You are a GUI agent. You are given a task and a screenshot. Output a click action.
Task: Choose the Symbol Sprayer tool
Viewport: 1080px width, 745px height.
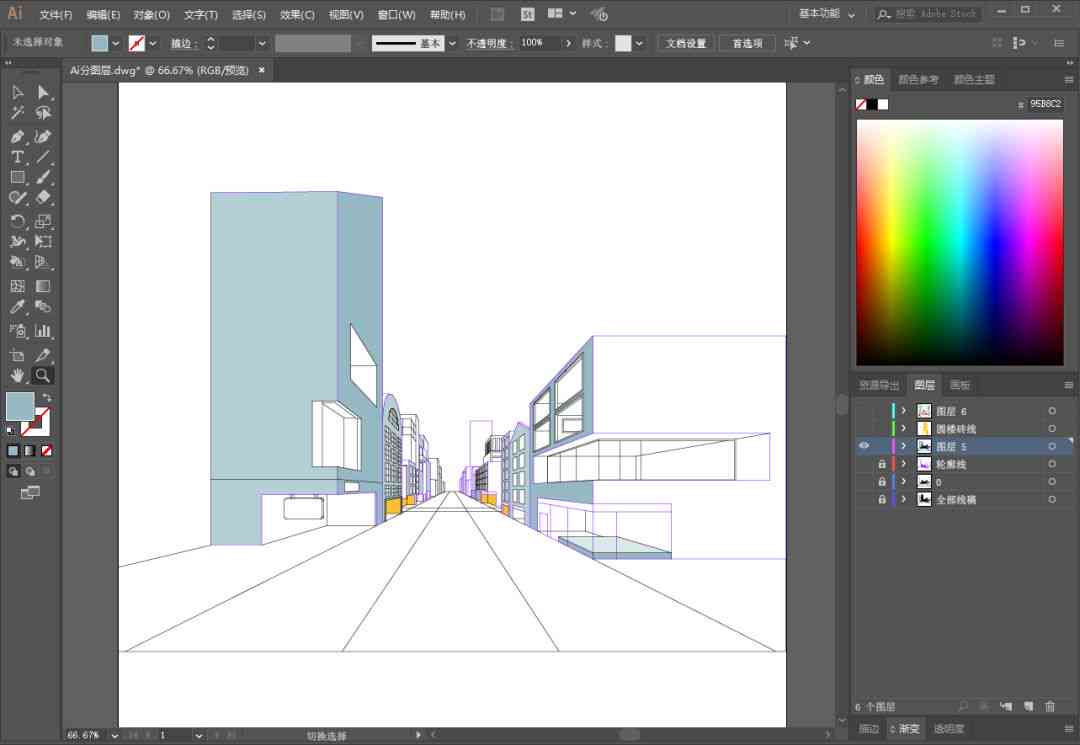[x=17, y=331]
